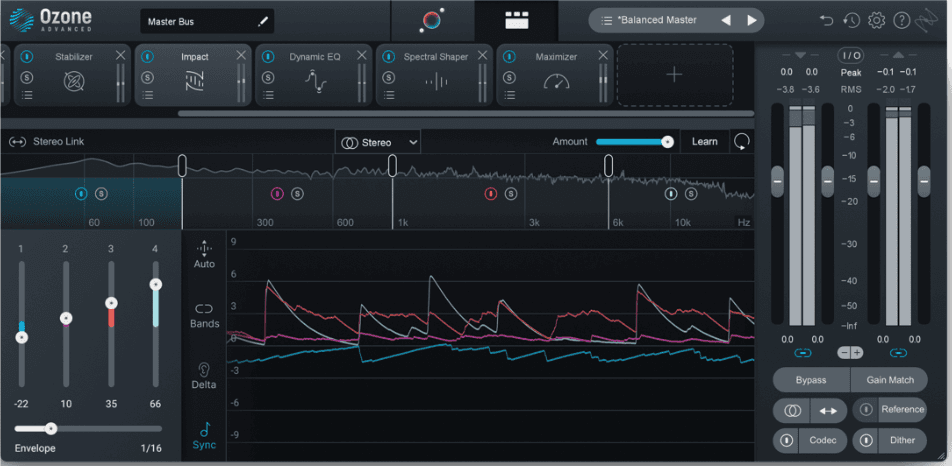Toggle power of Dynamic EQ module

click(268, 56)
